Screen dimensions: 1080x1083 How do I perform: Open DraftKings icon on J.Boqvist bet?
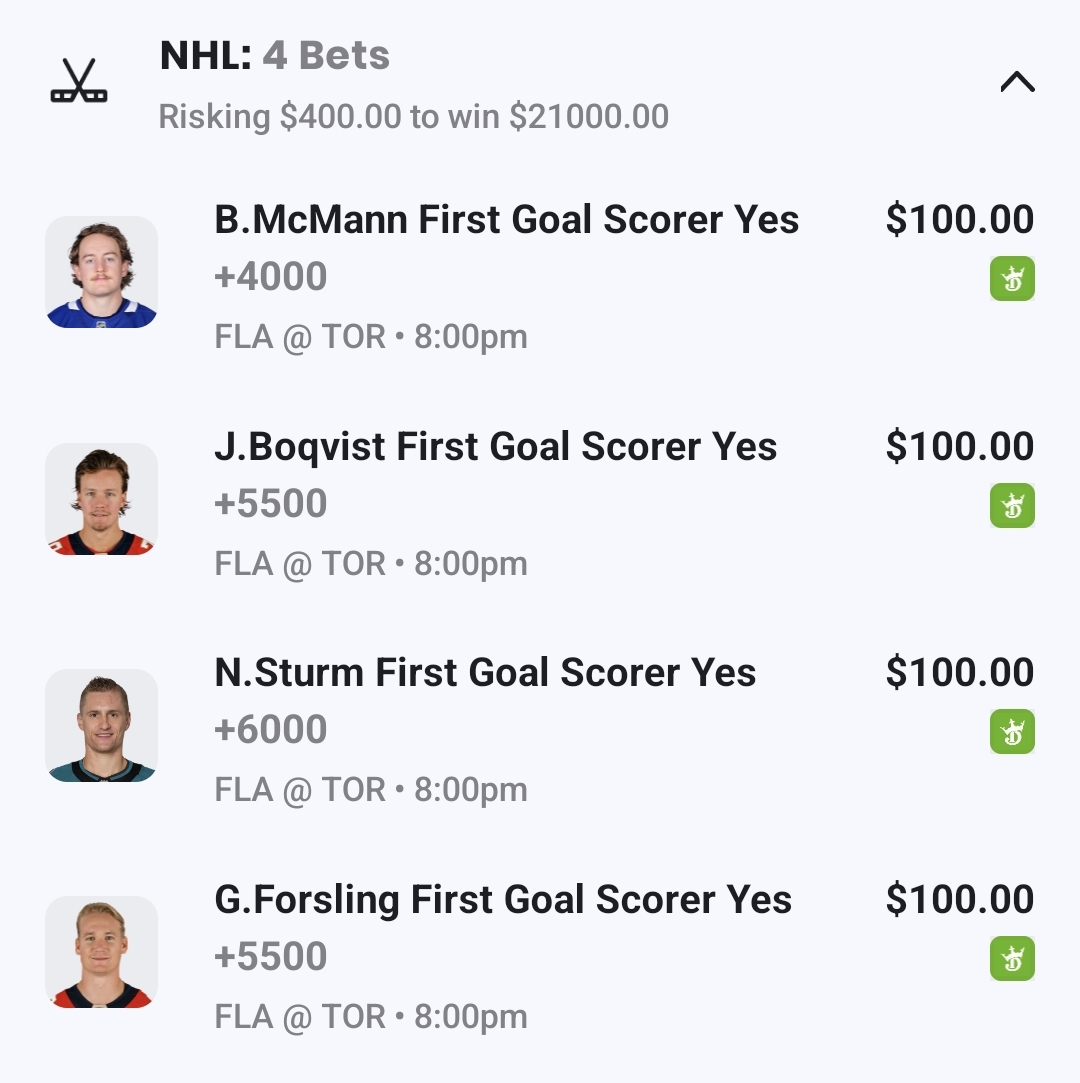[x=1012, y=506]
